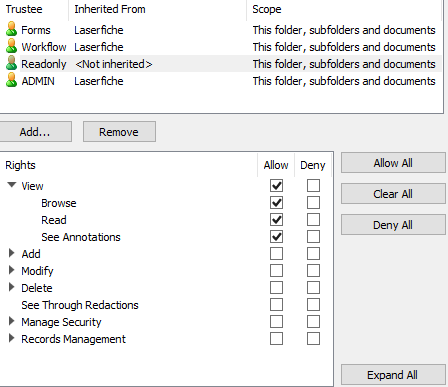The width and height of the screenshot is (448, 387).
Task: Uncheck Allow for the Read right
Action: (276, 220)
